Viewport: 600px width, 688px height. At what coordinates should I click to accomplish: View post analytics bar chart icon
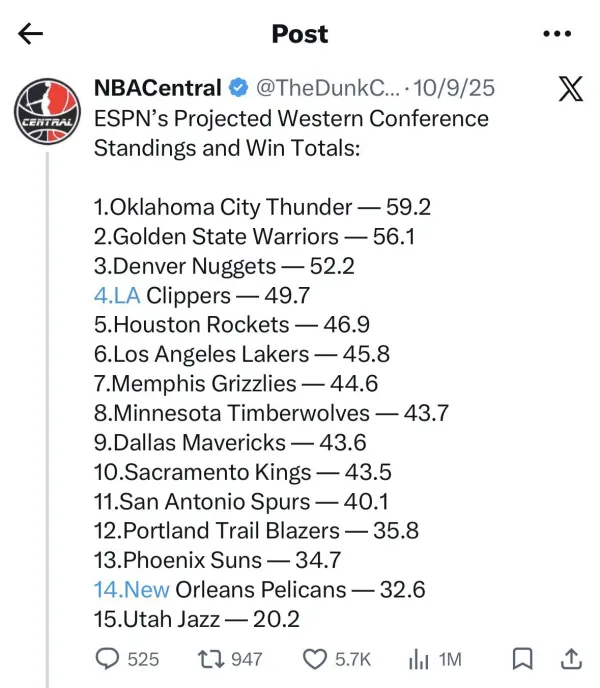point(418,659)
